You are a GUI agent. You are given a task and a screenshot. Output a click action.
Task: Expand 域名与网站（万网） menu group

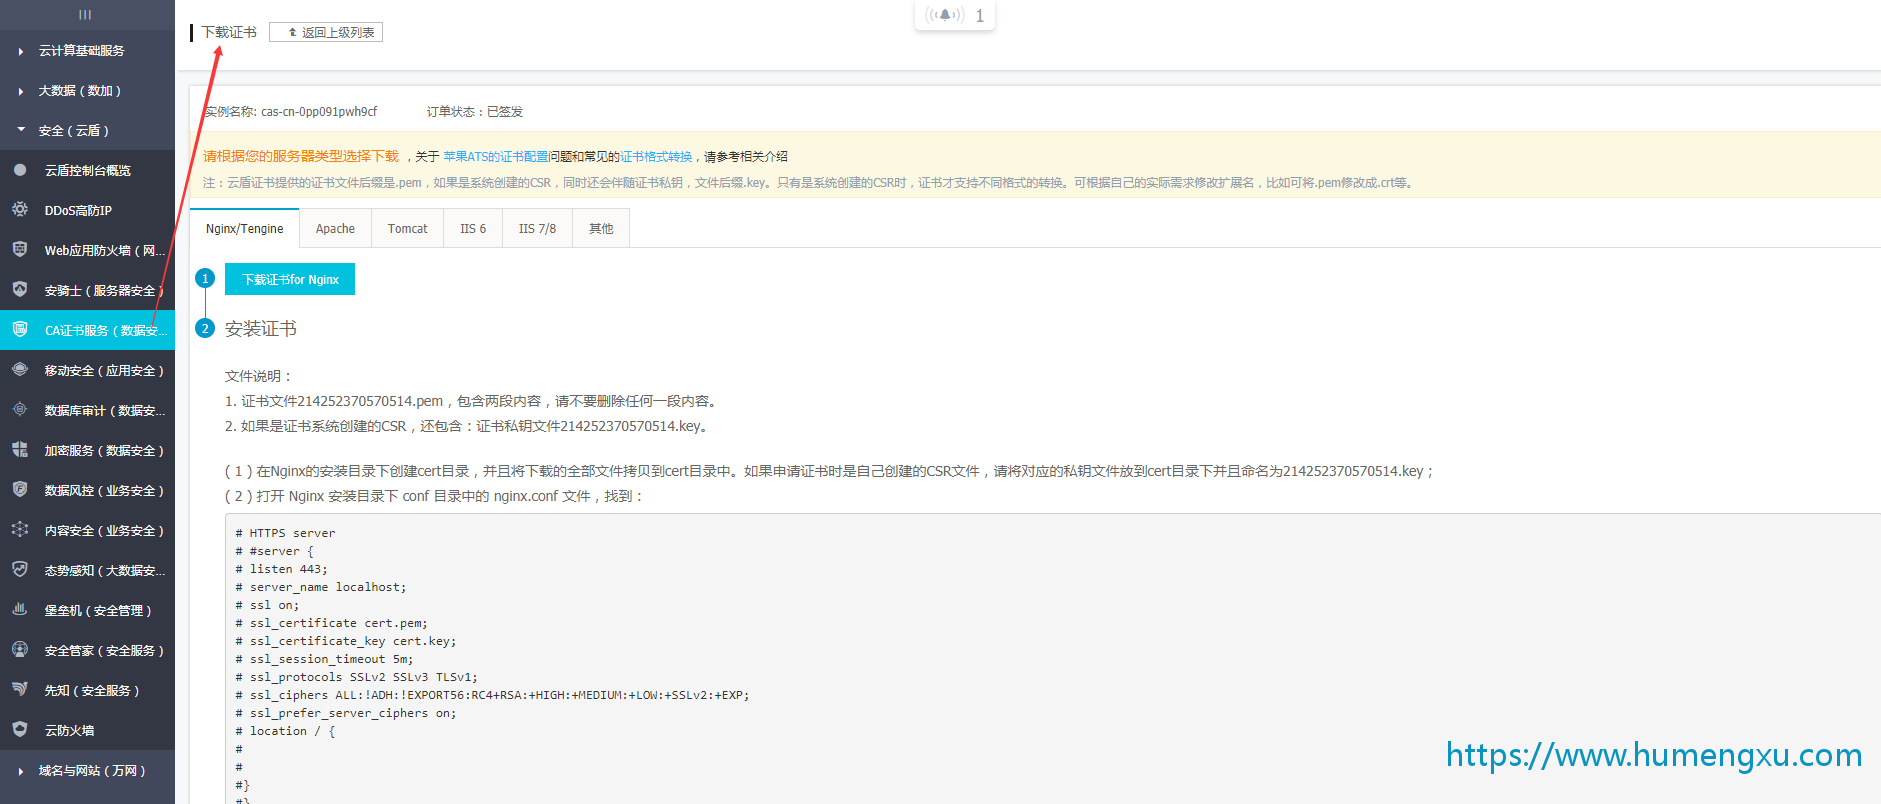[87, 770]
